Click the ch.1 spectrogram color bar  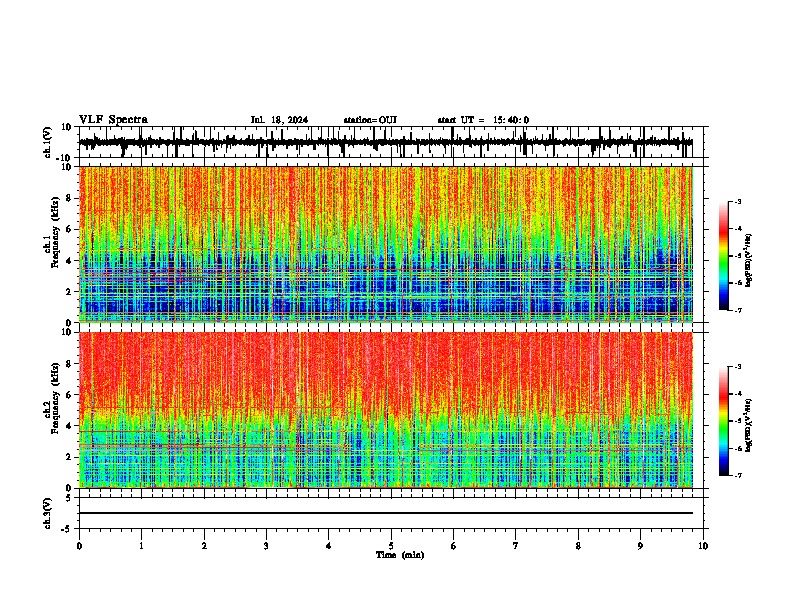pos(723,256)
